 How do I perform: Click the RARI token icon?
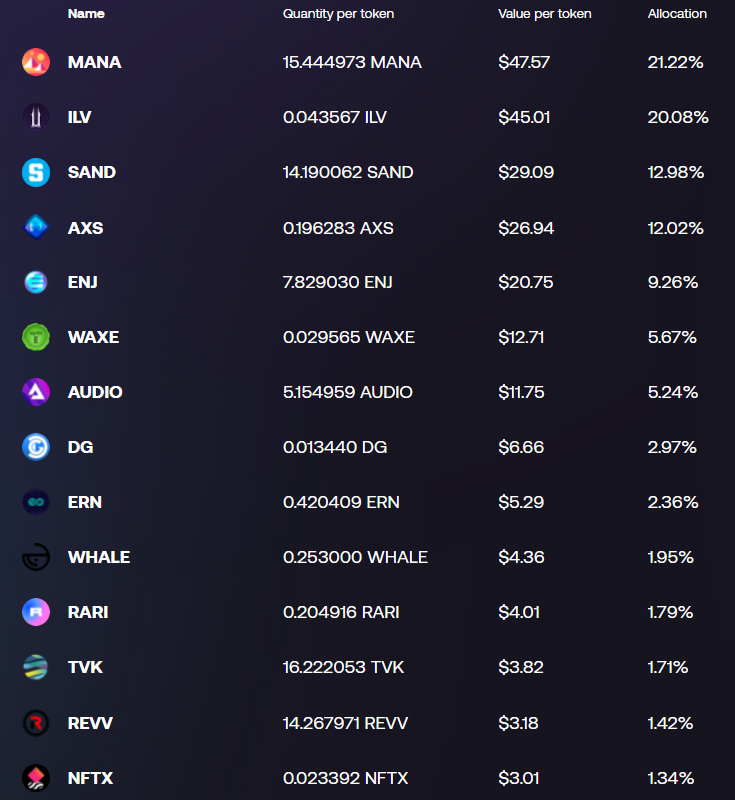[36, 612]
